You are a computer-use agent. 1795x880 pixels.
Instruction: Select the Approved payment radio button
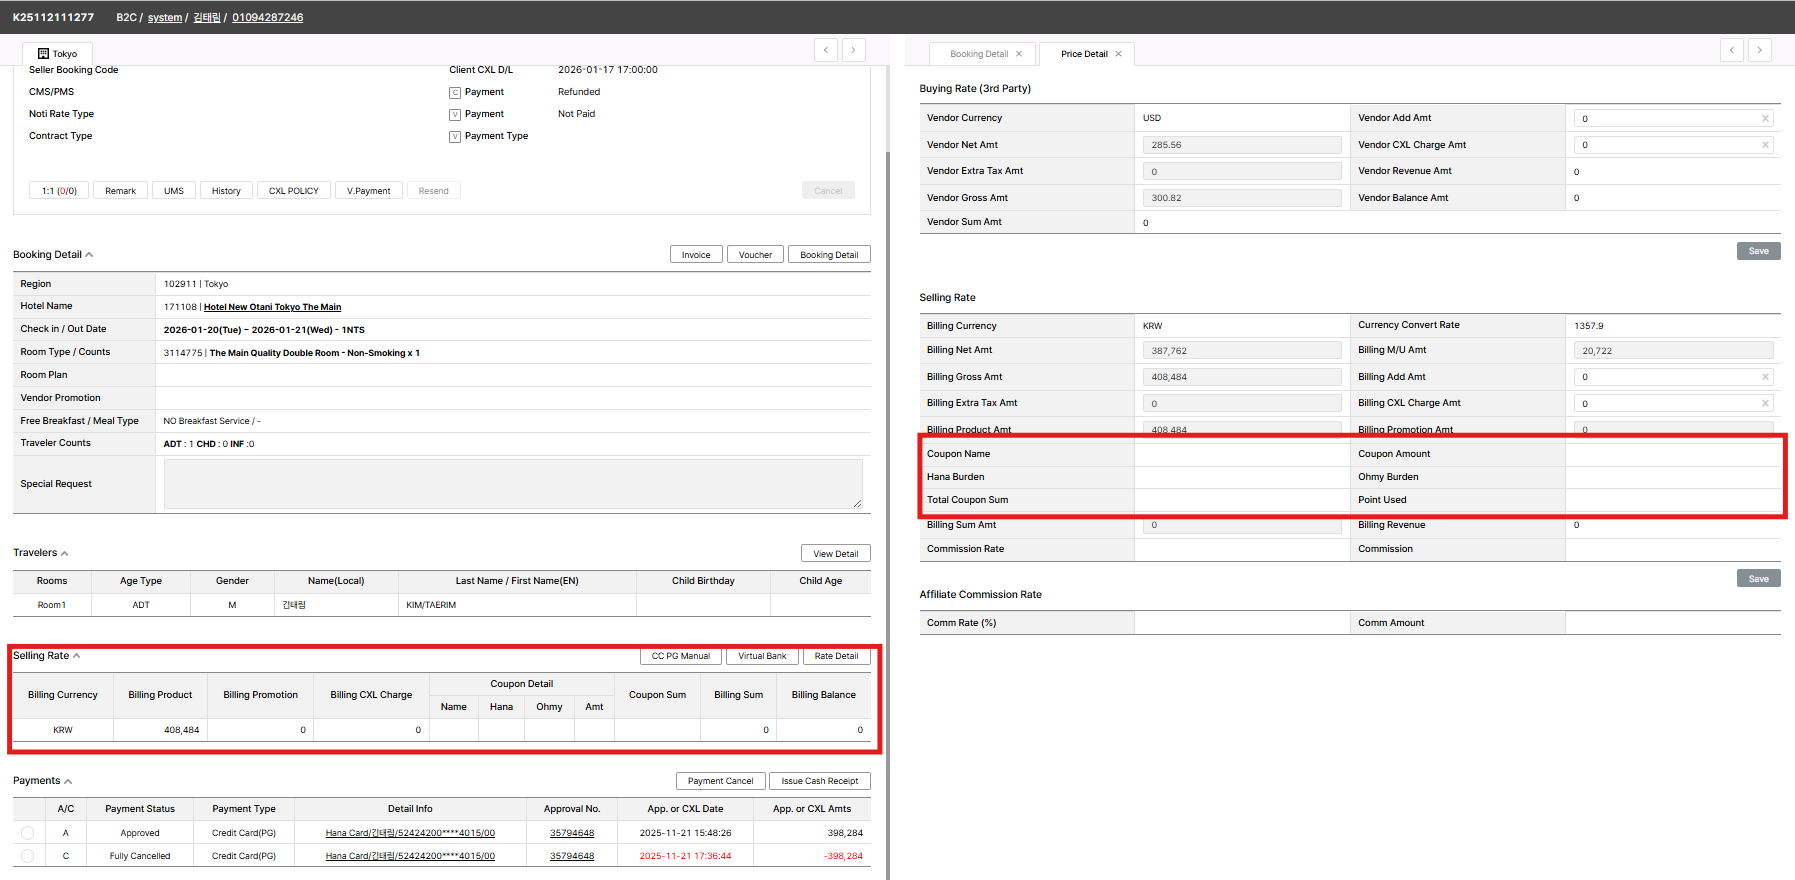[x=27, y=833]
